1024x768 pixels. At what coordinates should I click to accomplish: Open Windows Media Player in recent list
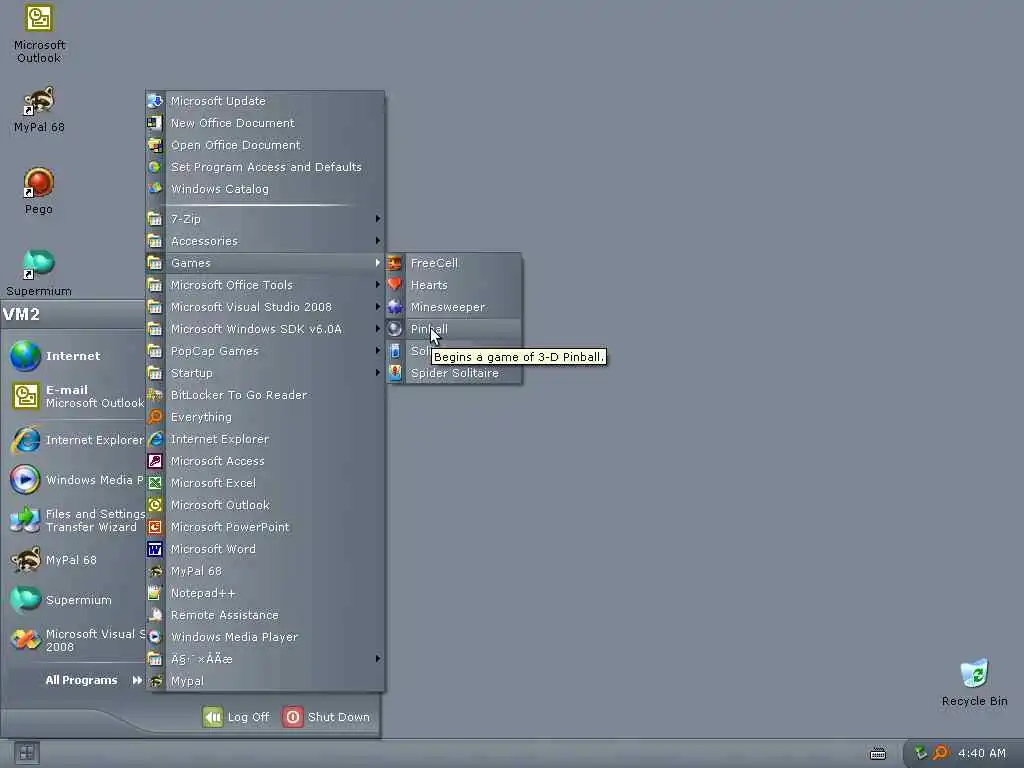77,480
